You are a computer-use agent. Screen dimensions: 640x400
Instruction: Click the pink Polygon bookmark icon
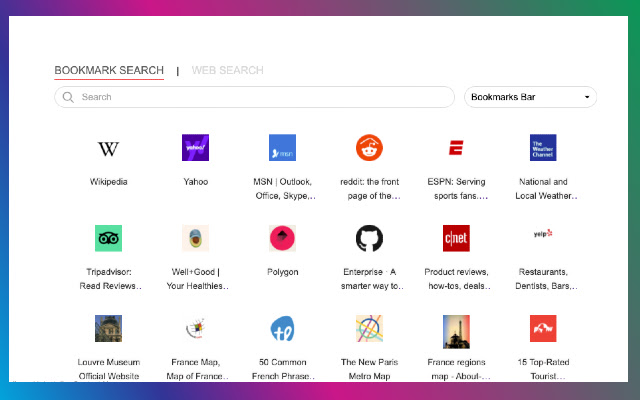click(282, 238)
